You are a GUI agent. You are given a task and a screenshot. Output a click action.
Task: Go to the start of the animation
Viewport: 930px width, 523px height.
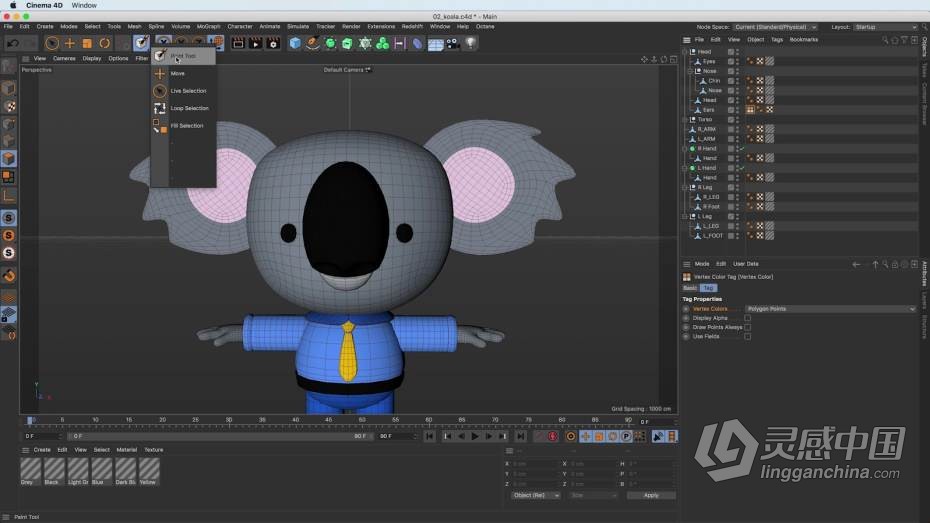coord(429,436)
